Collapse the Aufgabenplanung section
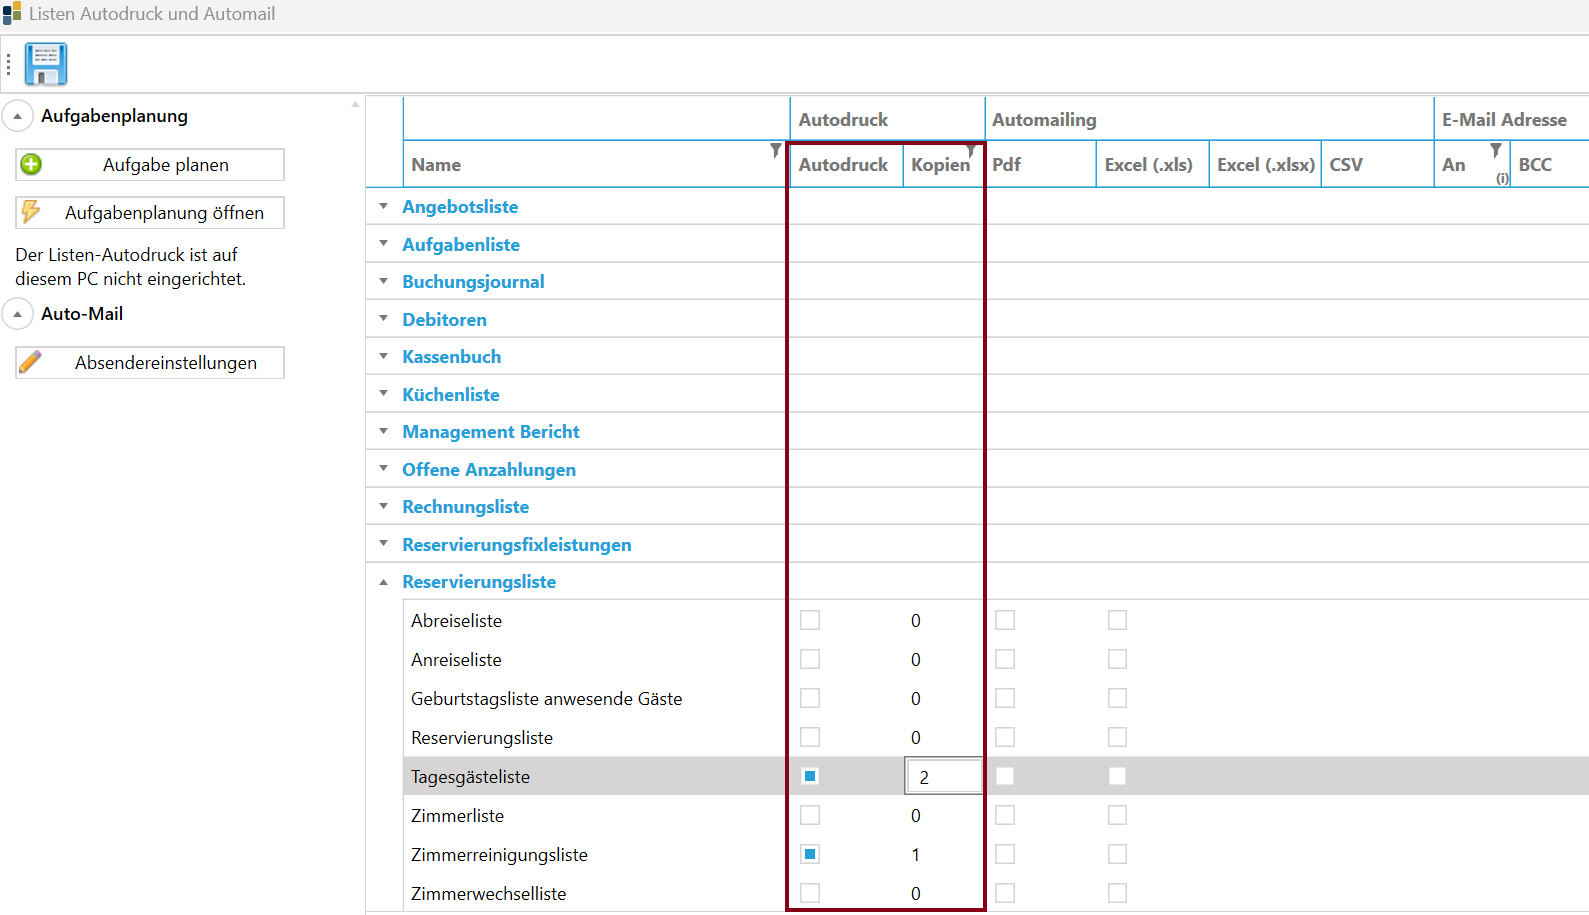This screenshot has height=915, width=1589. point(18,116)
